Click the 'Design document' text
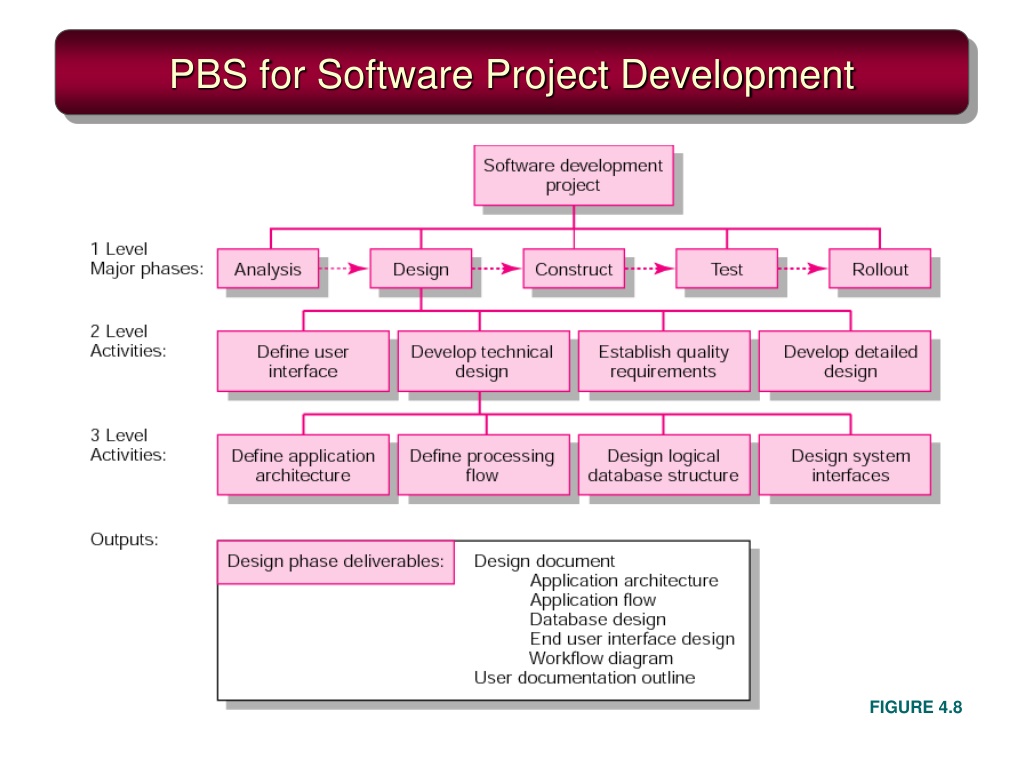The height and width of the screenshot is (768, 1024). tap(544, 561)
